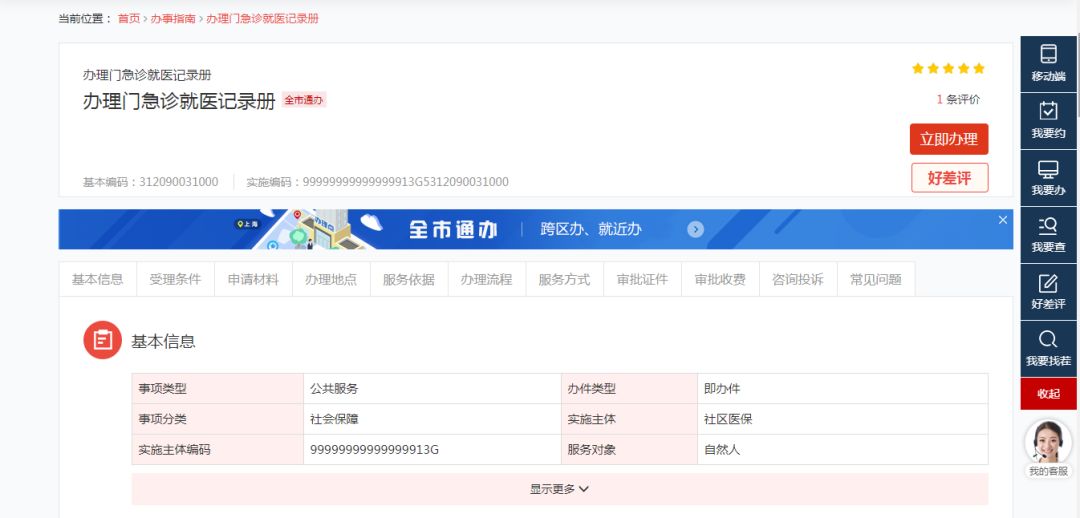The height and width of the screenshot is (518, 1080).
Task: Switch to 审批证件 tab
Action: tap(643, 280)
